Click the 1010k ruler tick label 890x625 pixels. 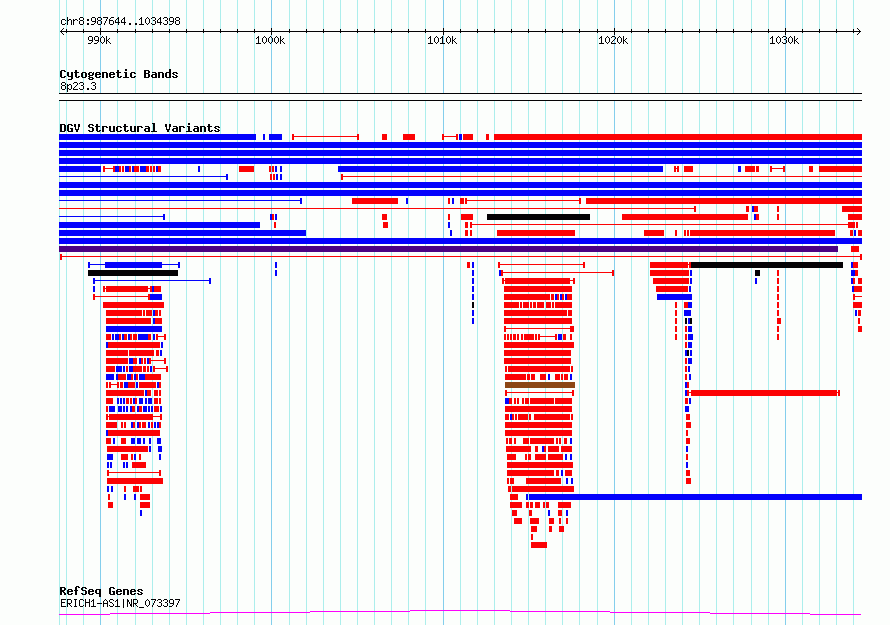click(x=442, y=40)
